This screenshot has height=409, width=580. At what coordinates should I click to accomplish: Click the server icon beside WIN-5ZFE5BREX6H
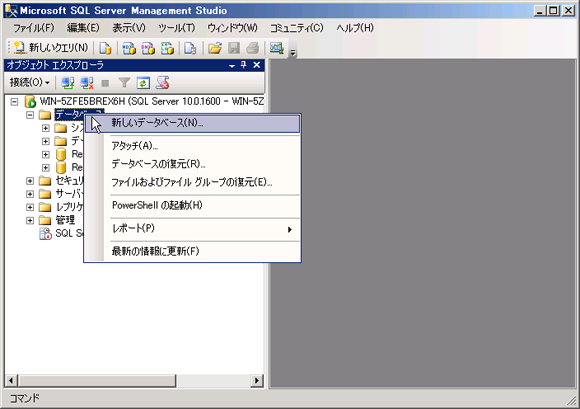pyautogui.click(x=30, y=101)
